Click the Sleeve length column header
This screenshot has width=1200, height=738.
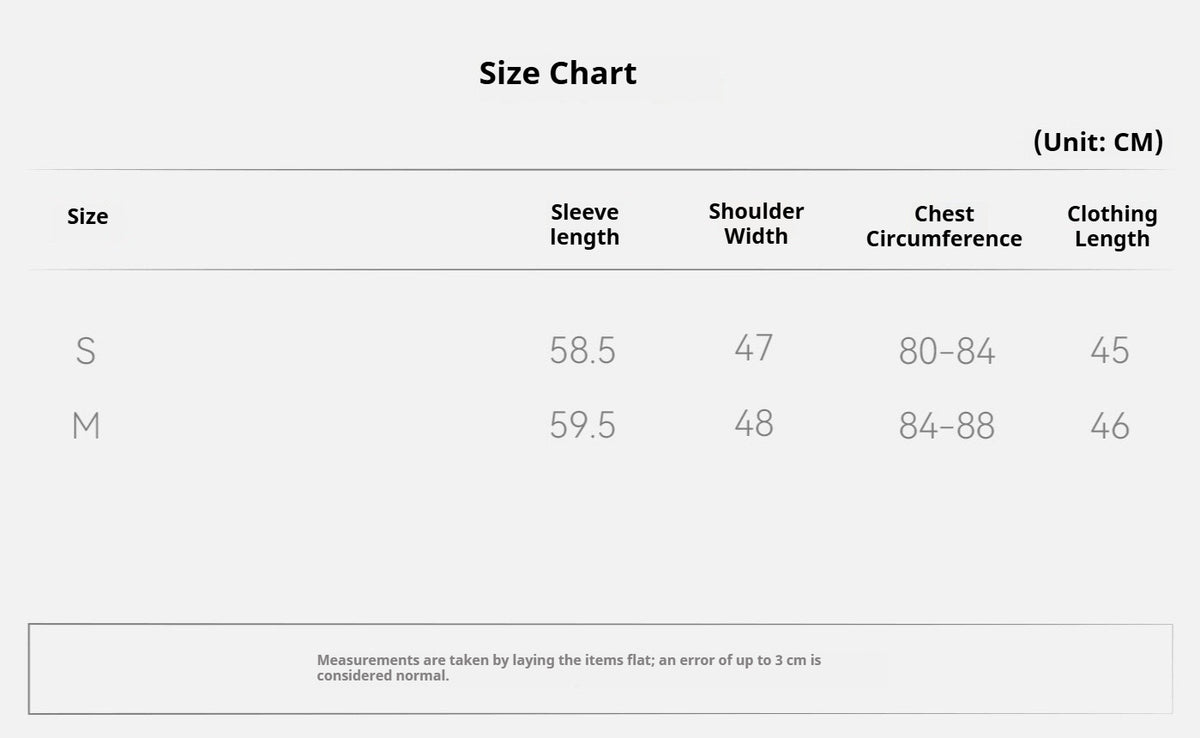585,225
